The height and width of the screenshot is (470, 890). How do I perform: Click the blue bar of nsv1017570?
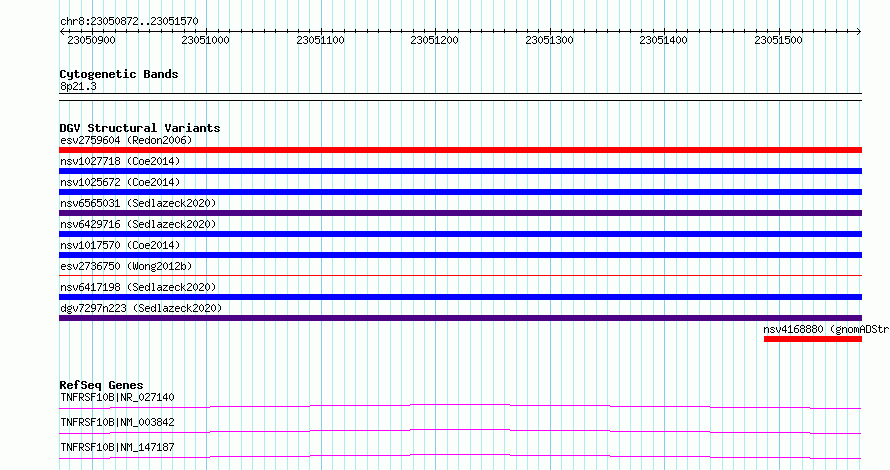click(460, 255)
